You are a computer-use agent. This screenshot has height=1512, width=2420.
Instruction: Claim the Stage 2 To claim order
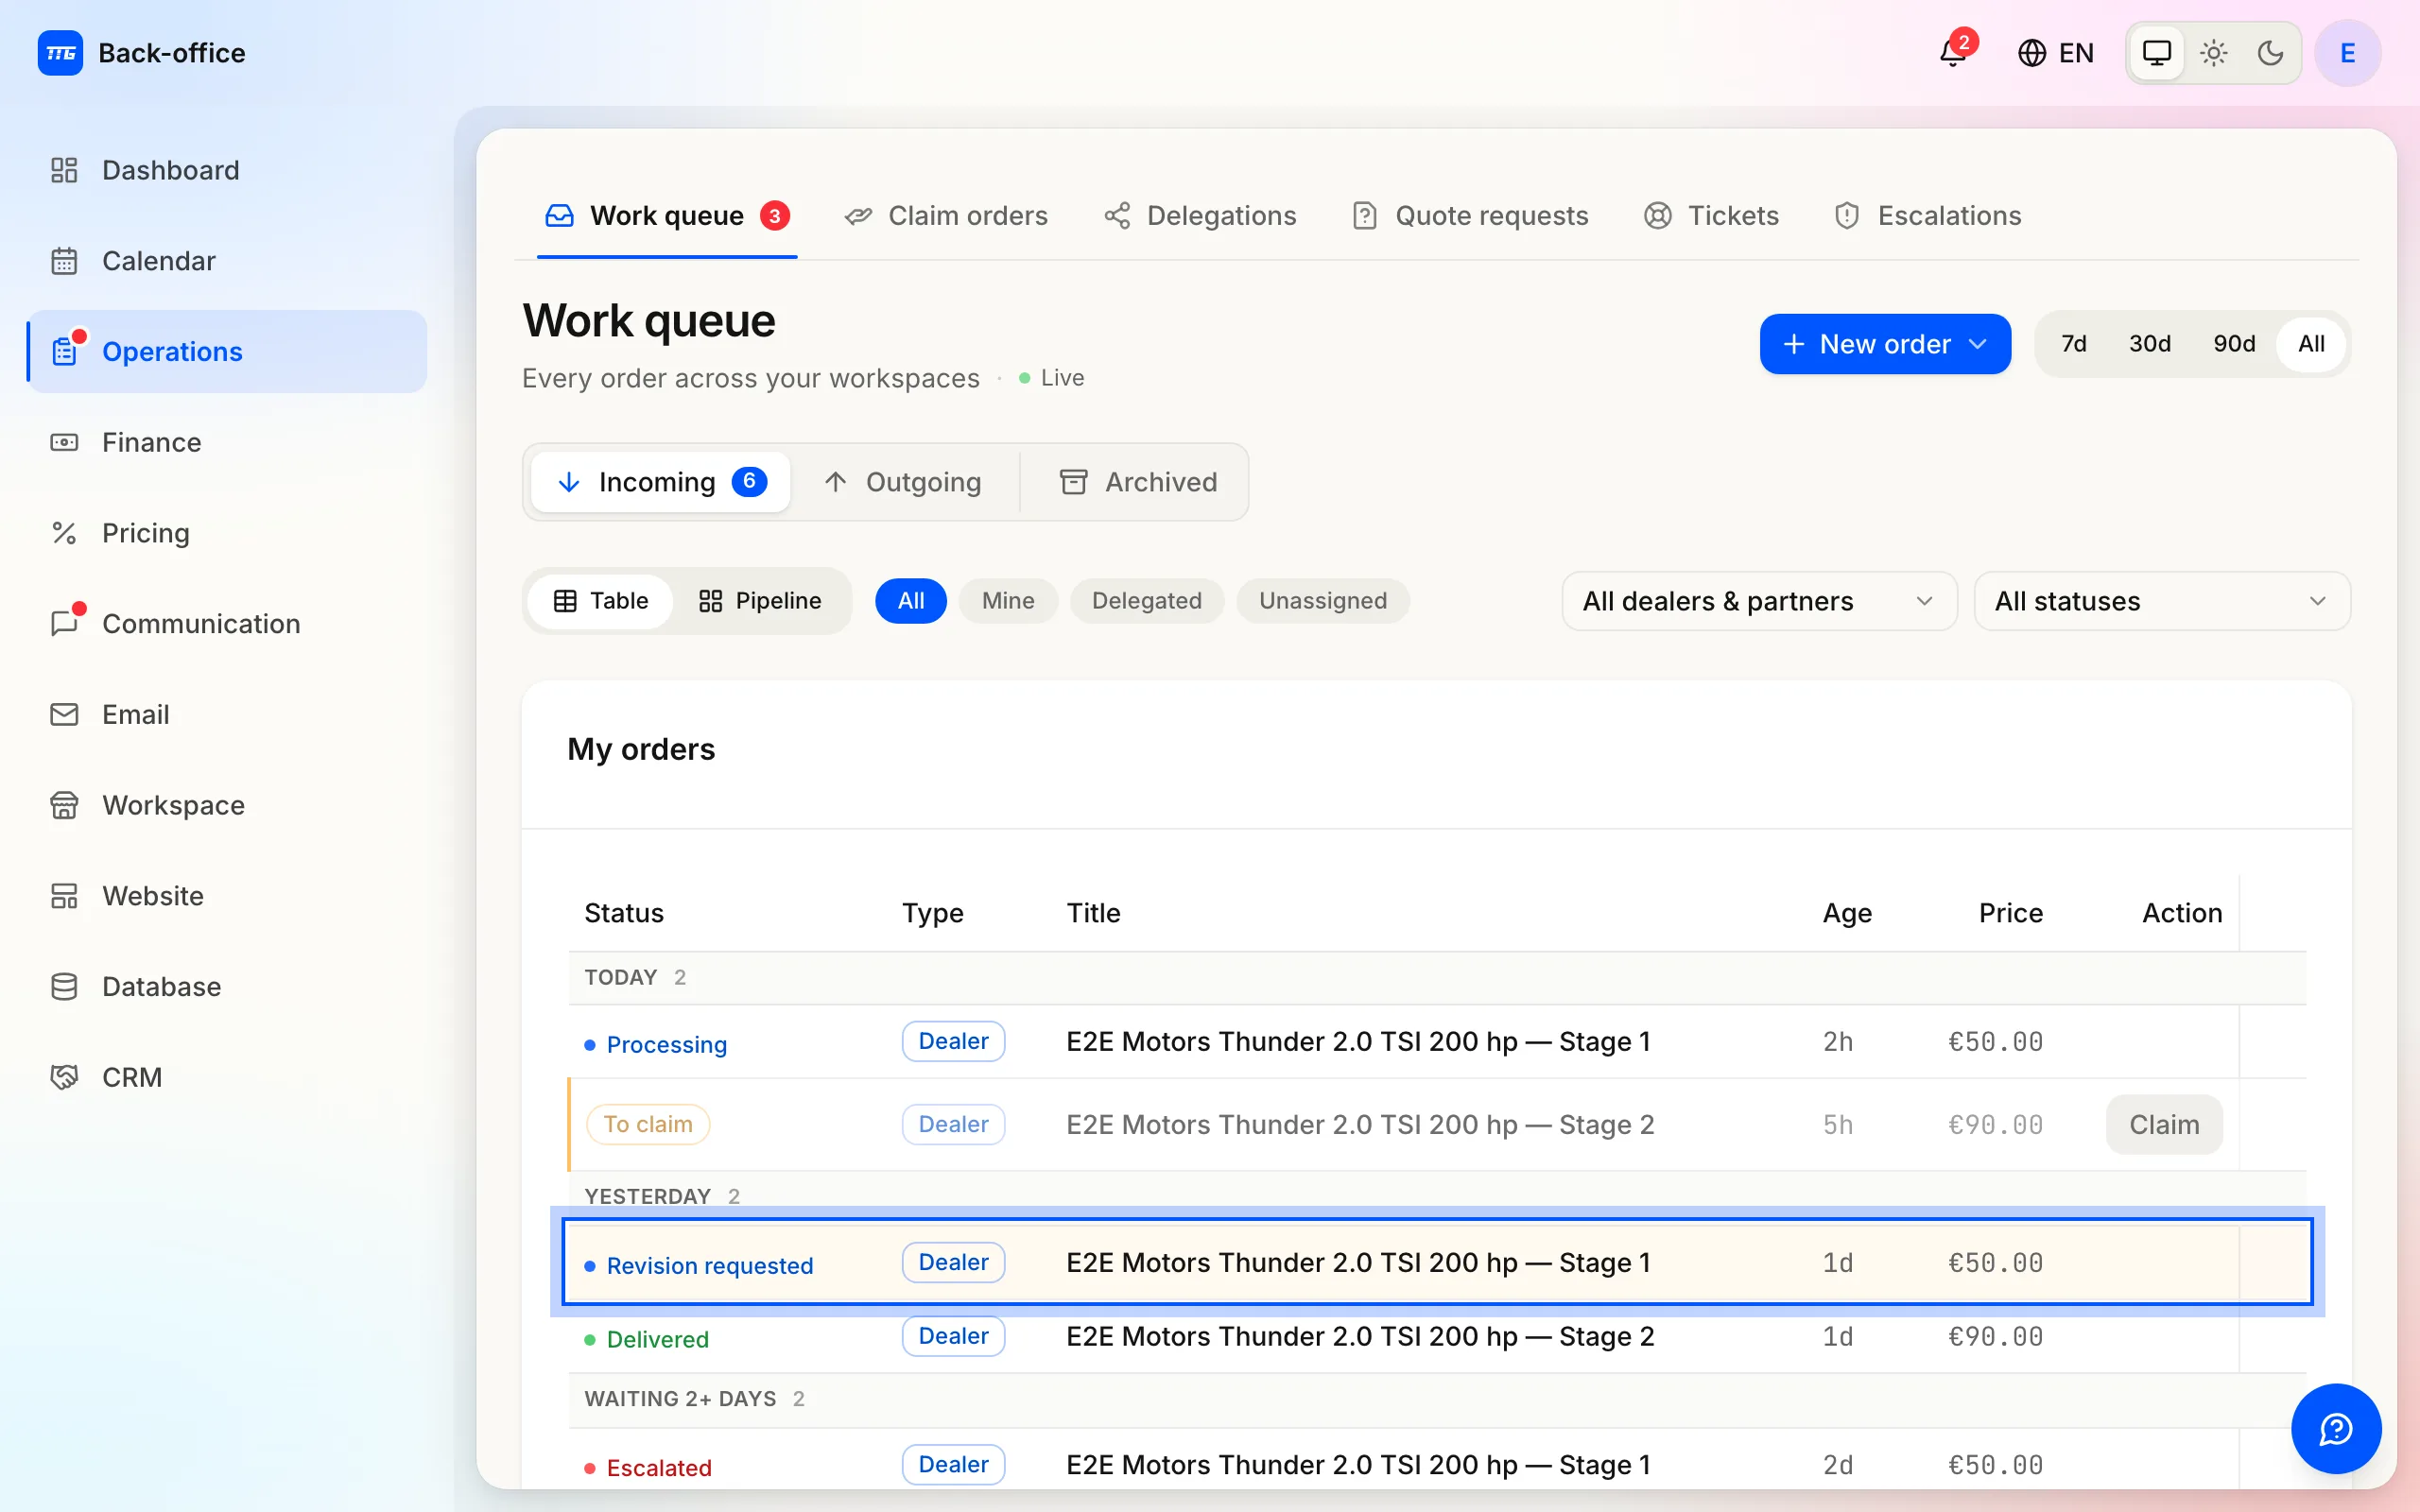pyautogui.click(x=2163, y=1124)
